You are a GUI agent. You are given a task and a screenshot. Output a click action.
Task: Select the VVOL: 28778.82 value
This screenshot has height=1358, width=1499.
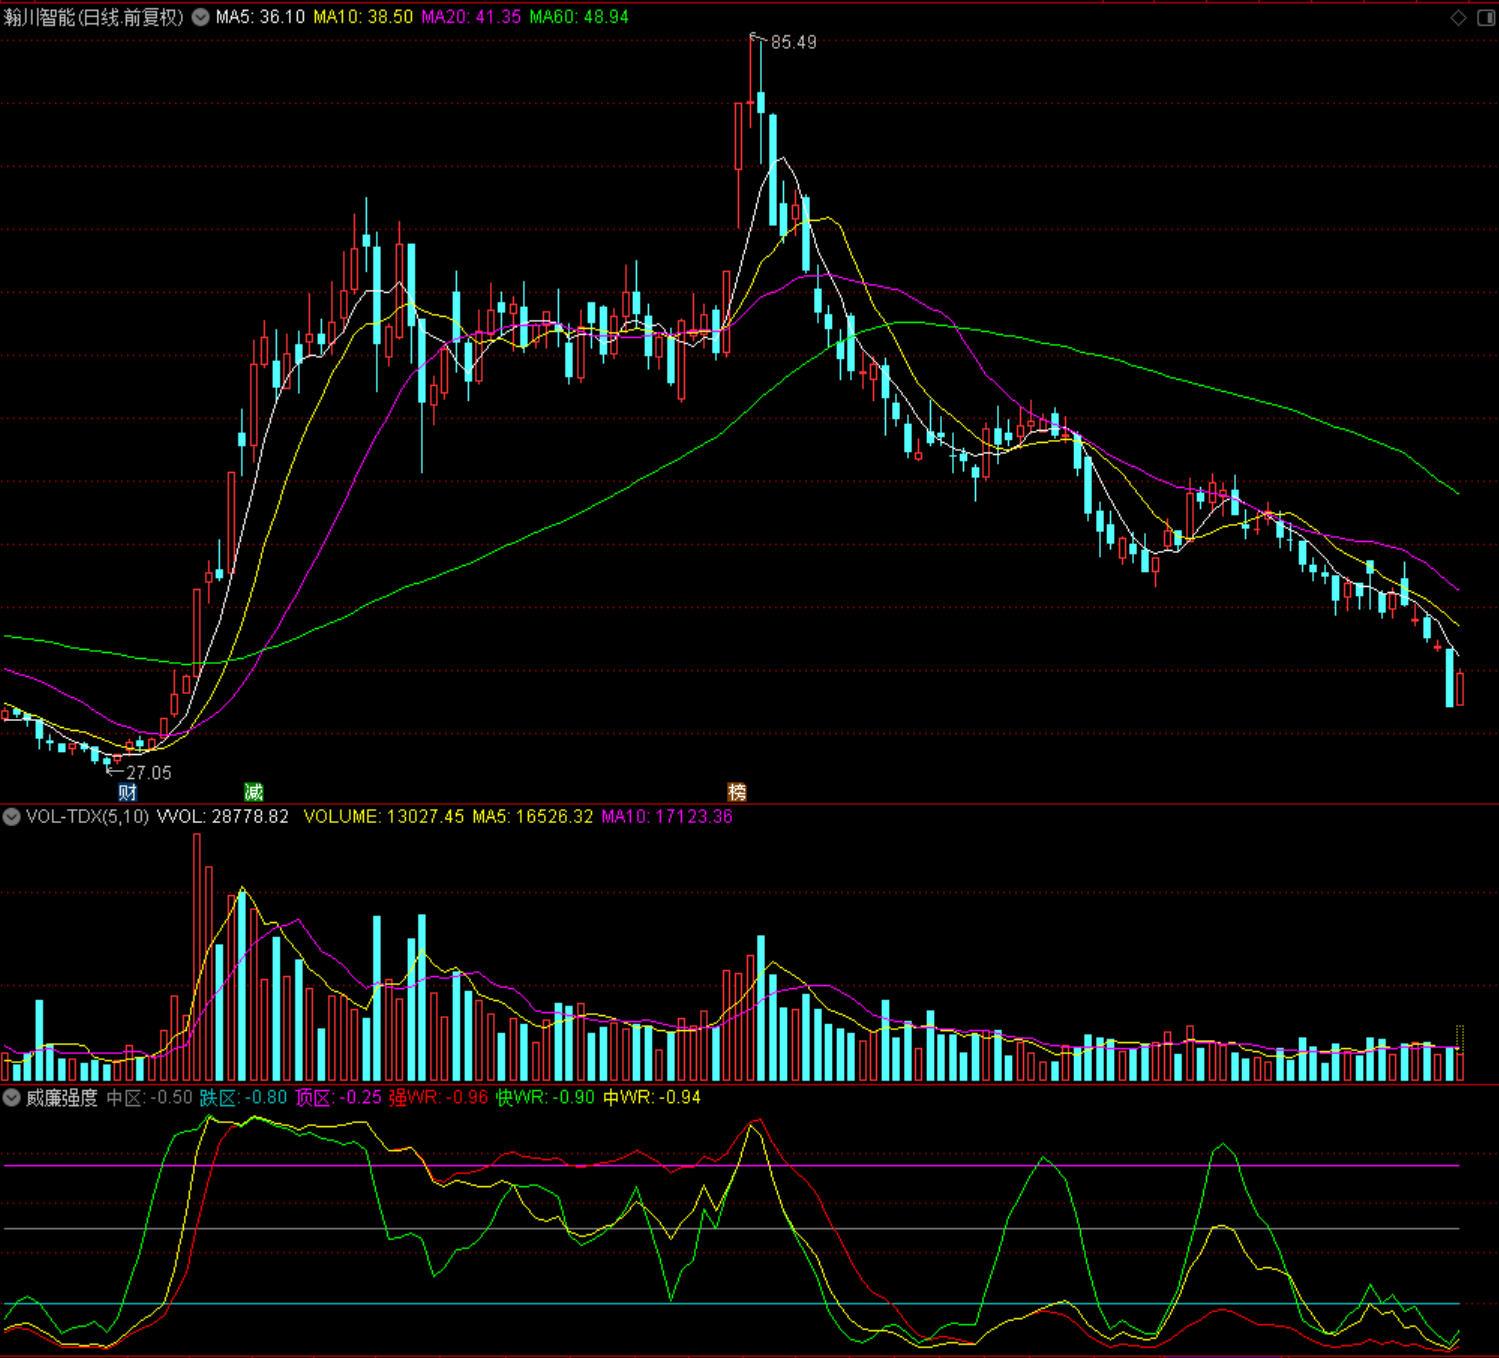pos(223,817)
